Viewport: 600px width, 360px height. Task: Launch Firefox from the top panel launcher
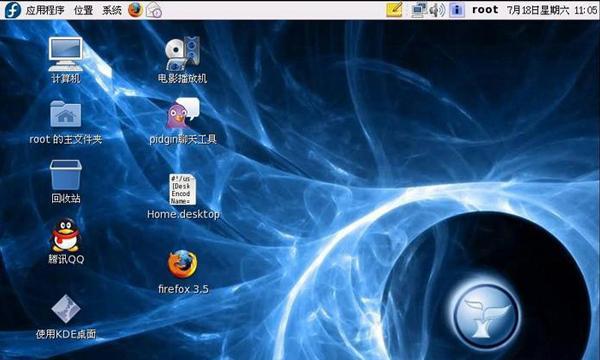[x=135, y=10]
